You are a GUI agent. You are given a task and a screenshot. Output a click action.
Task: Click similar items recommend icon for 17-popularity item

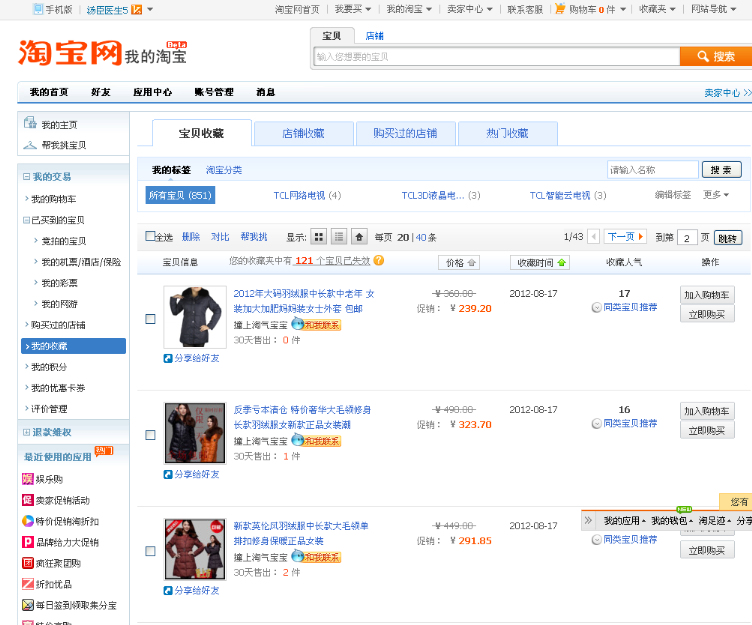(597, 307)
